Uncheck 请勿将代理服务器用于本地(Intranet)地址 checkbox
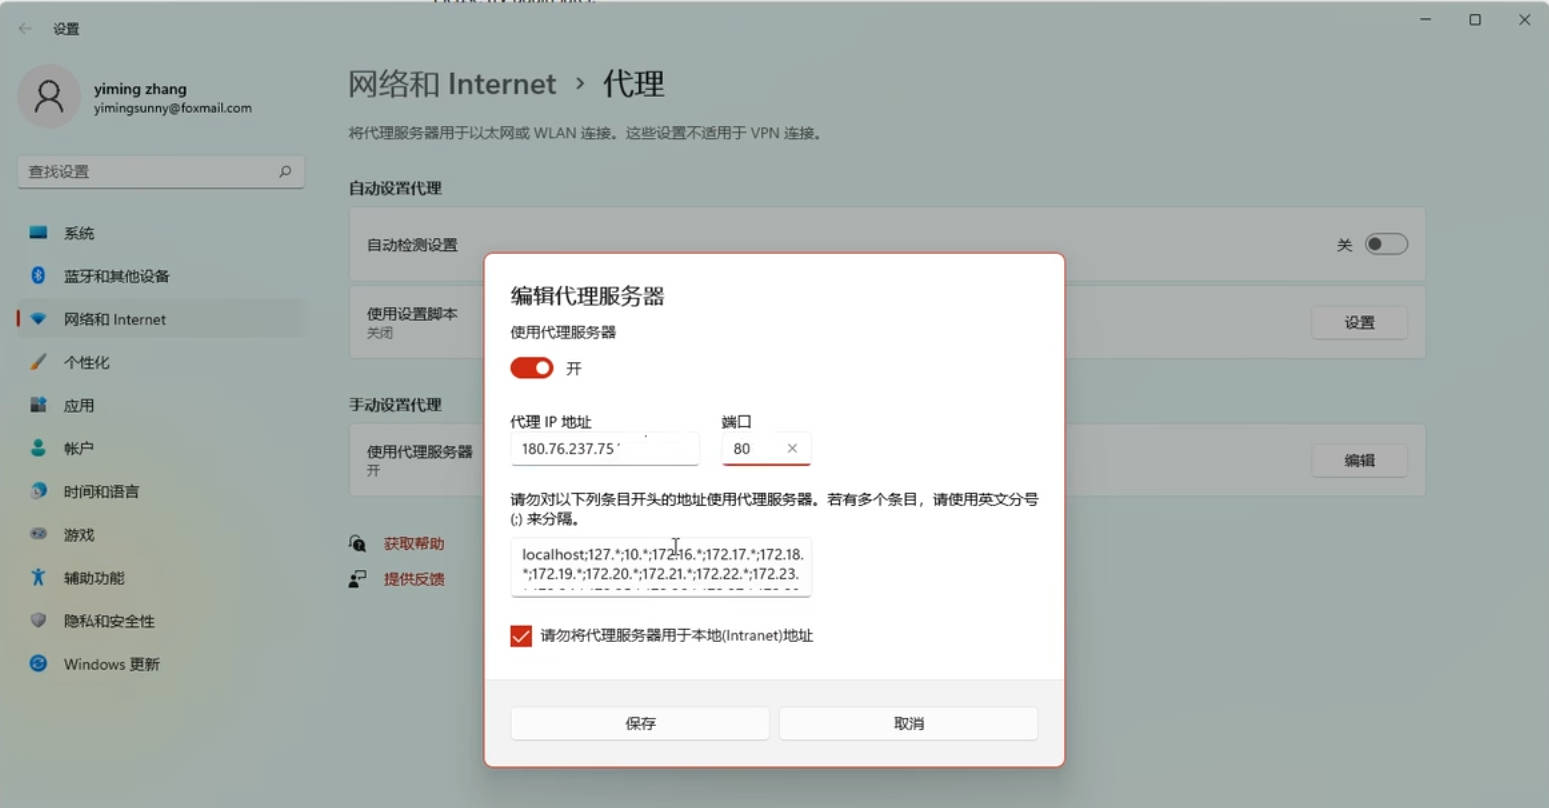 point(521,636)
